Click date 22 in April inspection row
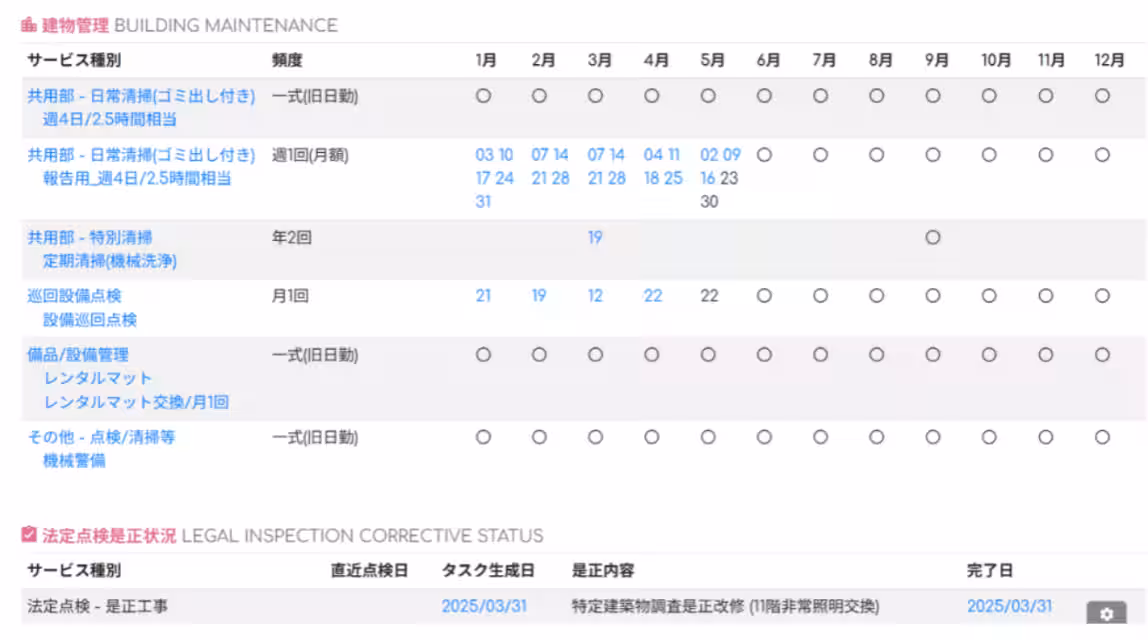The height and width of the screenshot is (640, 1148). point(653,296)
